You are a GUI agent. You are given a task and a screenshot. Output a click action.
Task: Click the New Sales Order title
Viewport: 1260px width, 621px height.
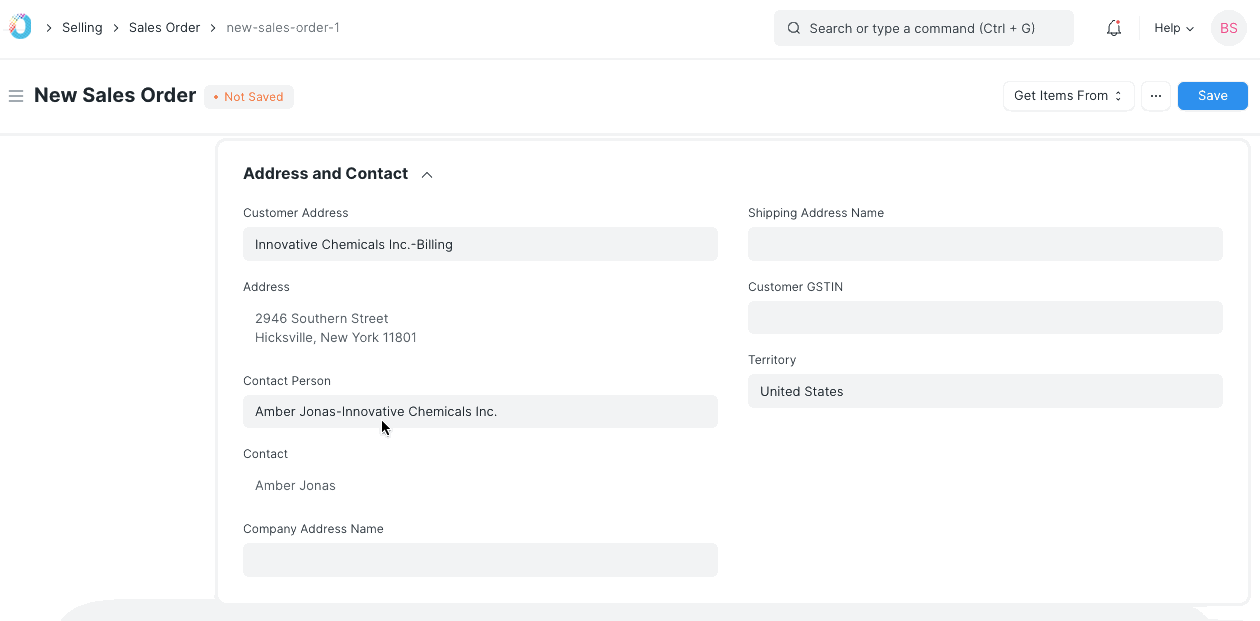(115, 95)
